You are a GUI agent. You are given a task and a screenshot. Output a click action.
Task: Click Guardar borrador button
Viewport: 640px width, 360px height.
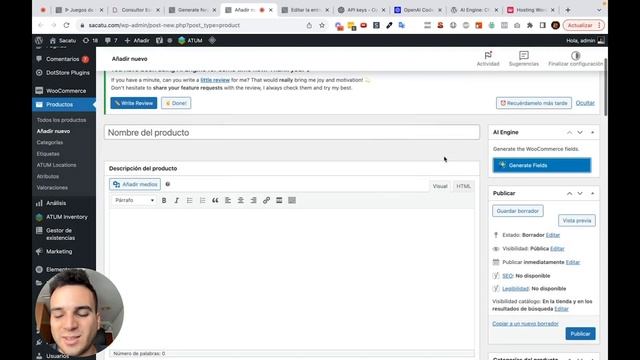(518, 211)
